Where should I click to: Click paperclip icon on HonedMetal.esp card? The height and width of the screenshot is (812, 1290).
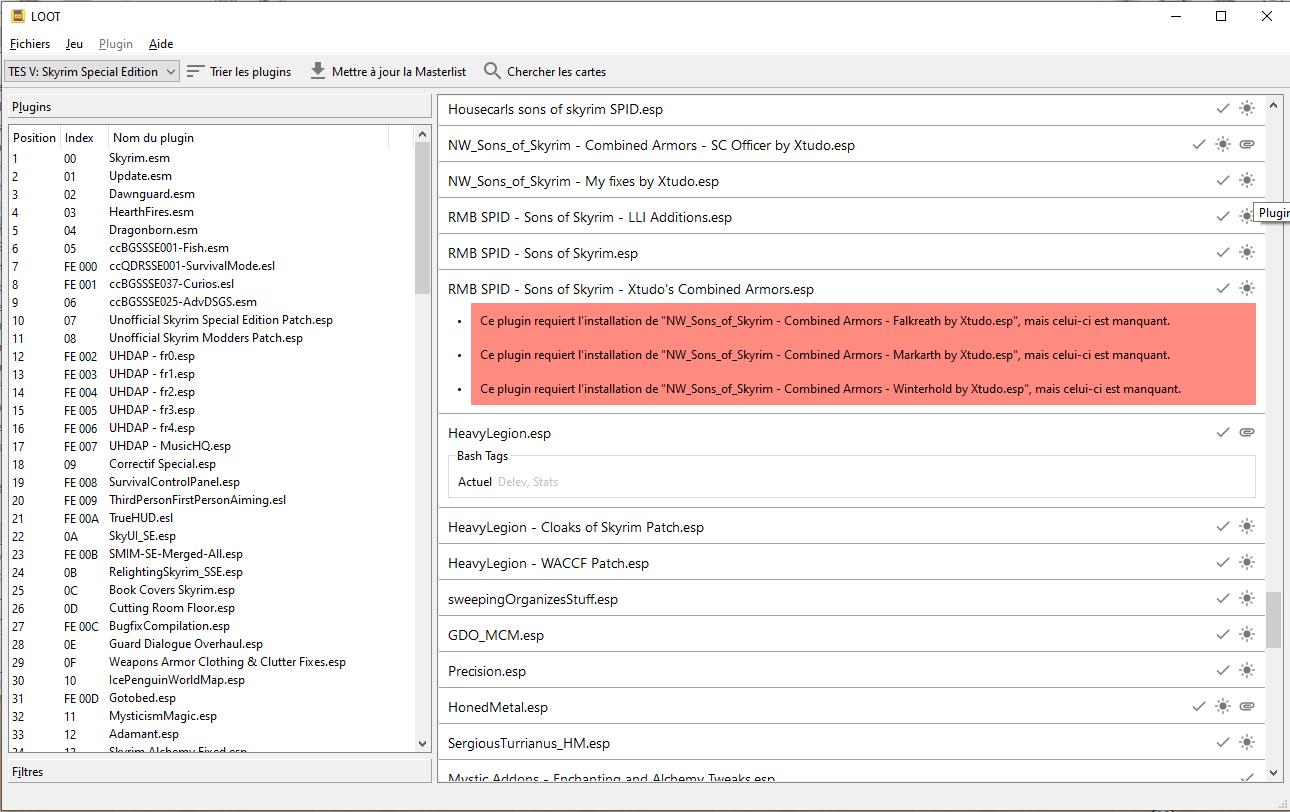pos(1246,706)
